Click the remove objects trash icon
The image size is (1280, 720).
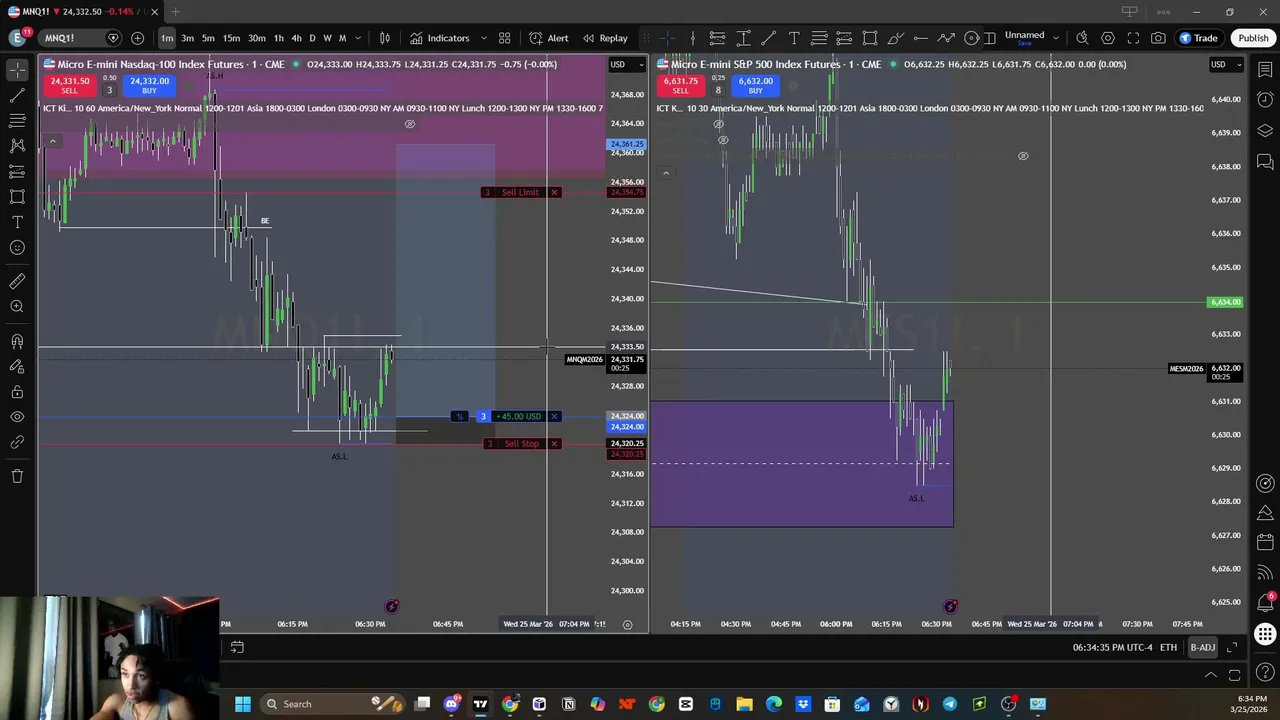17,476
